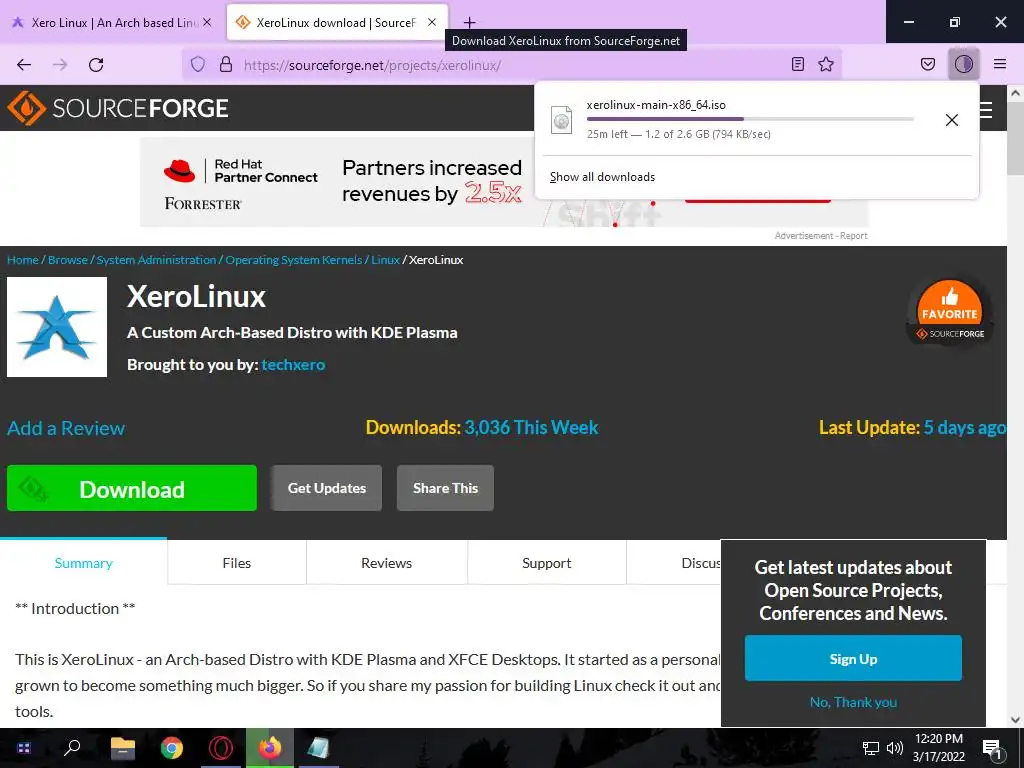Open System Administration breadcrumb link
The width and height of the screenshot is (1024, 768).
click(x=156, y=260)
